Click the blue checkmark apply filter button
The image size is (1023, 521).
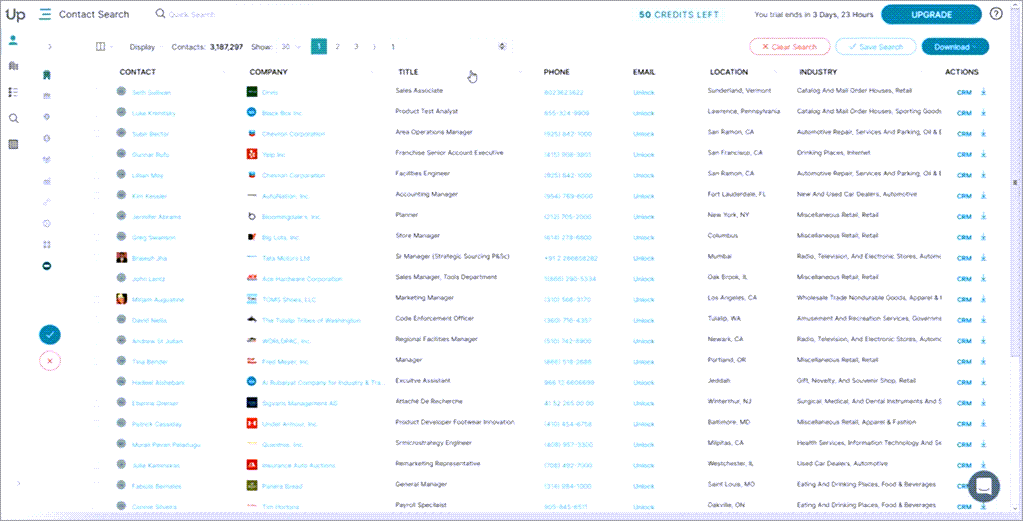pyautogui.click(x=49, y=335)
